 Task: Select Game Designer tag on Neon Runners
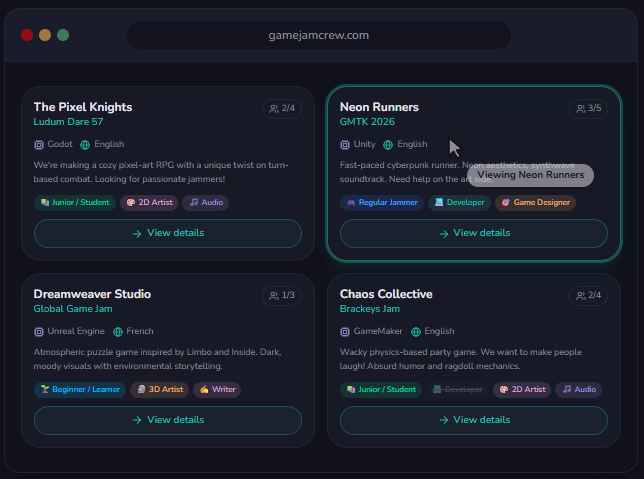tap(535, 202)
